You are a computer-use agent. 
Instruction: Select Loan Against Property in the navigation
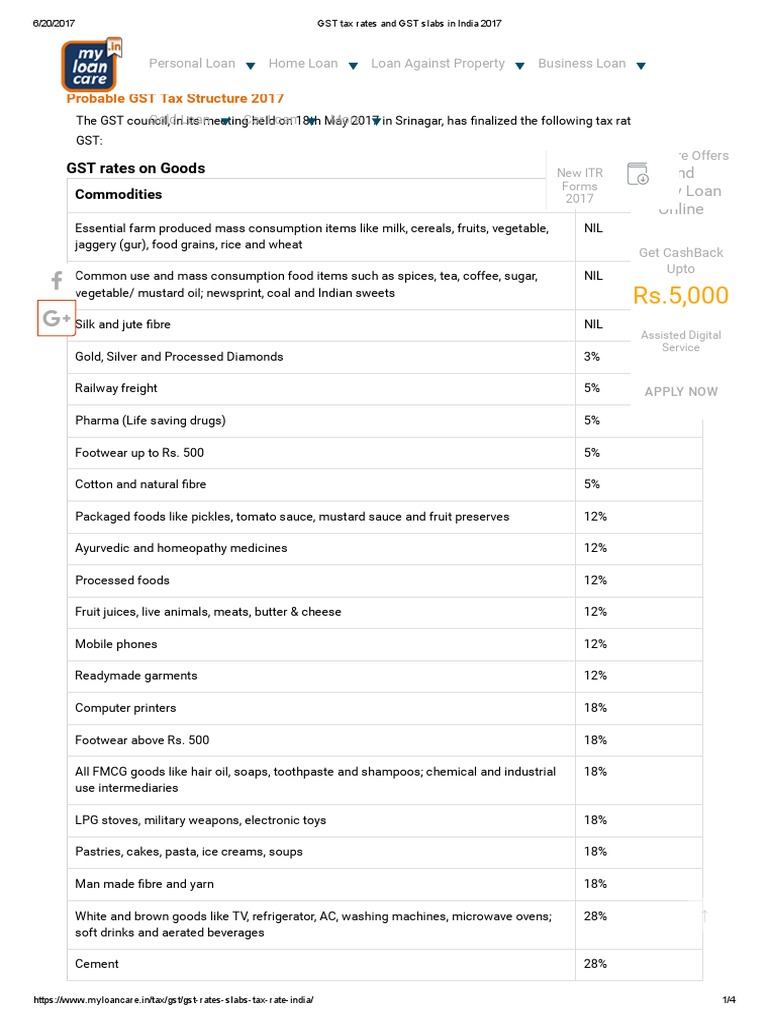point(438,64)
